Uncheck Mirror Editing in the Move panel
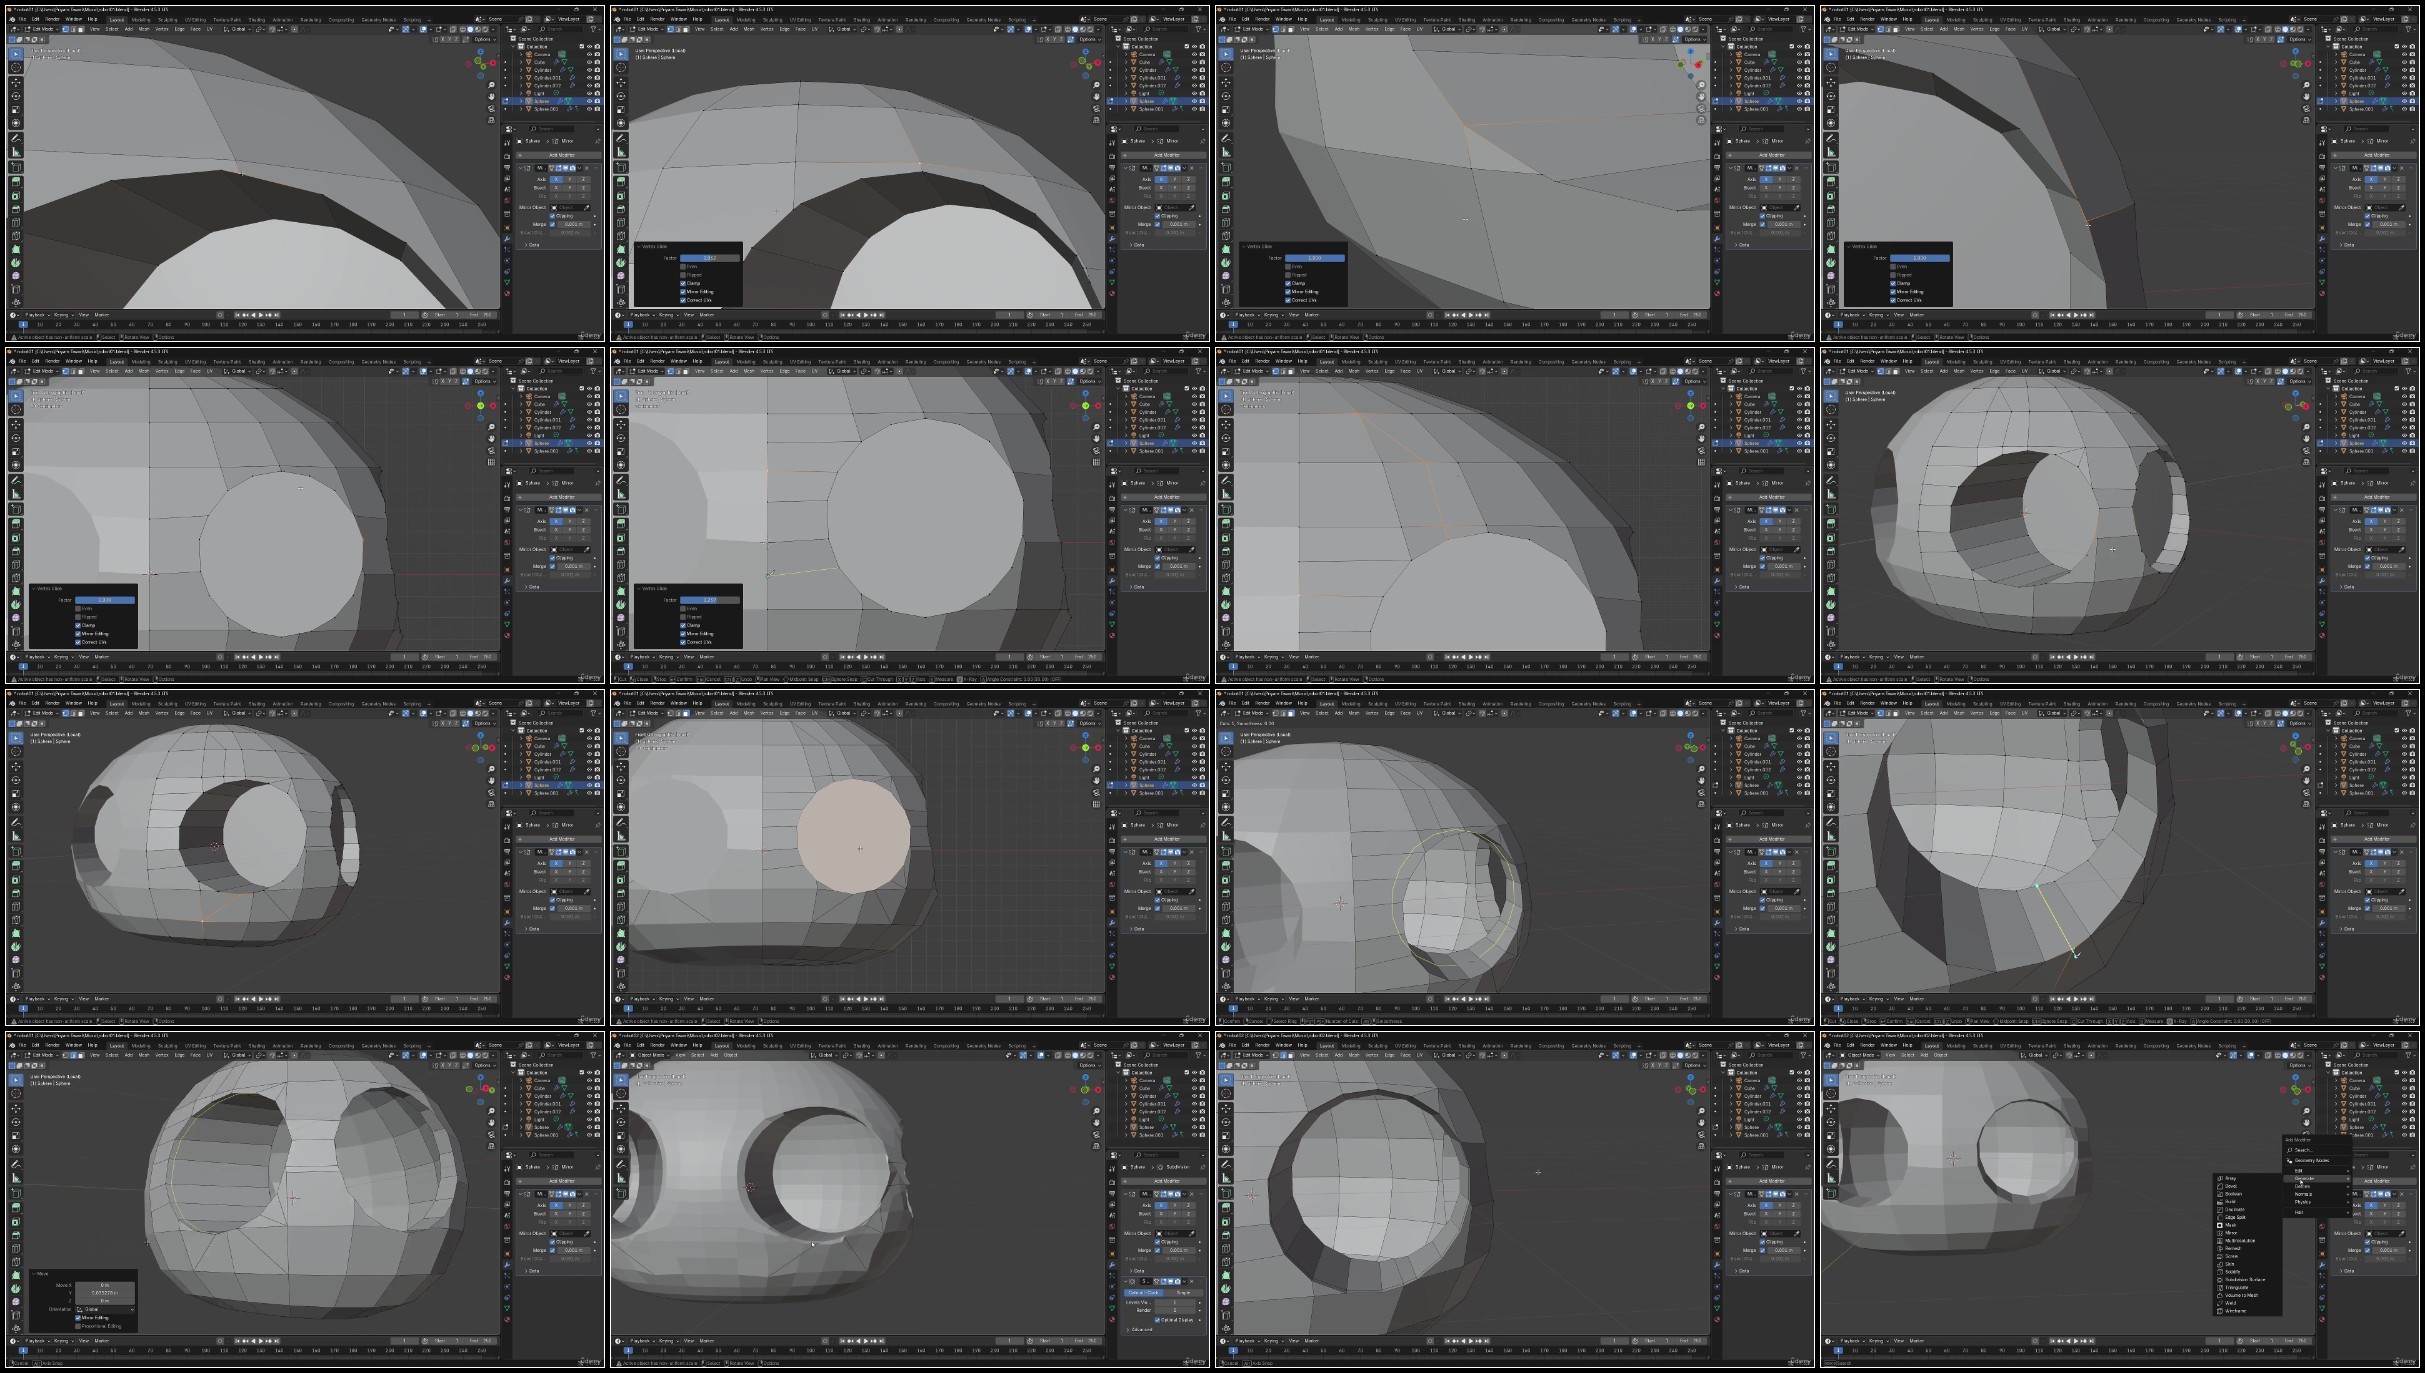This screenshot has width=2425, height=1373. point(77,1318)
